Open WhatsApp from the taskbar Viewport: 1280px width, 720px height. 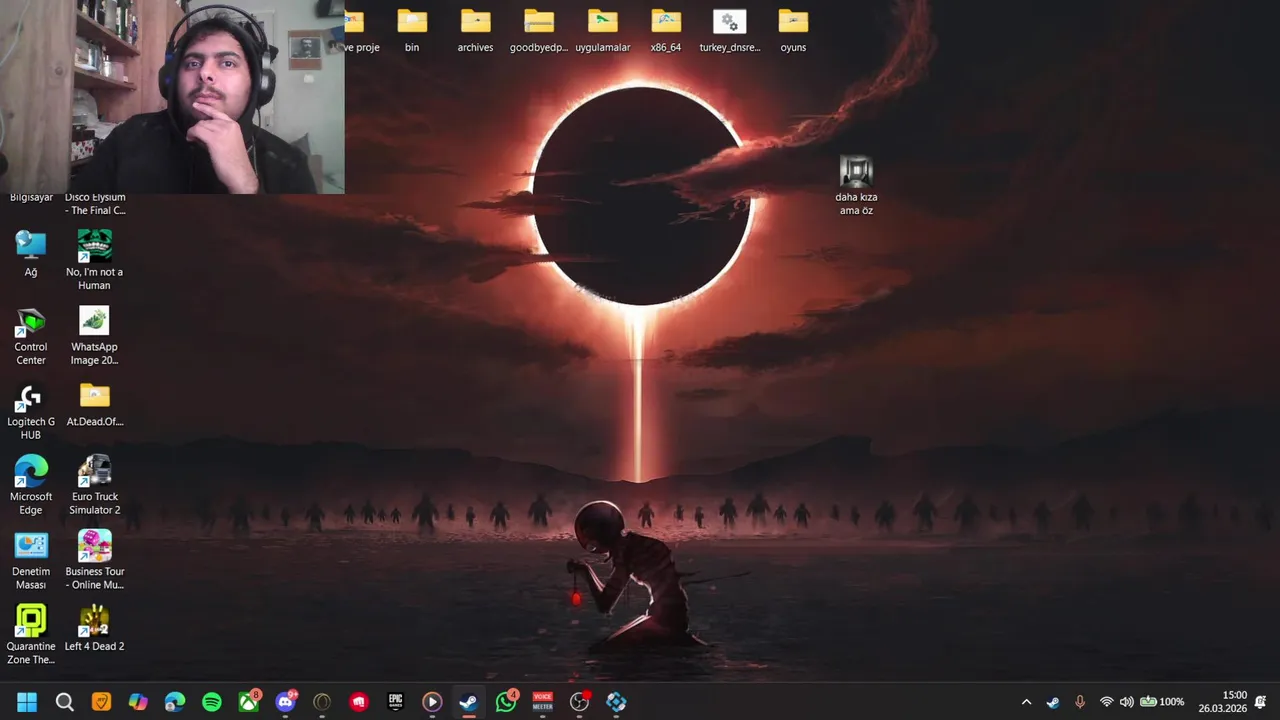[506, 702]
